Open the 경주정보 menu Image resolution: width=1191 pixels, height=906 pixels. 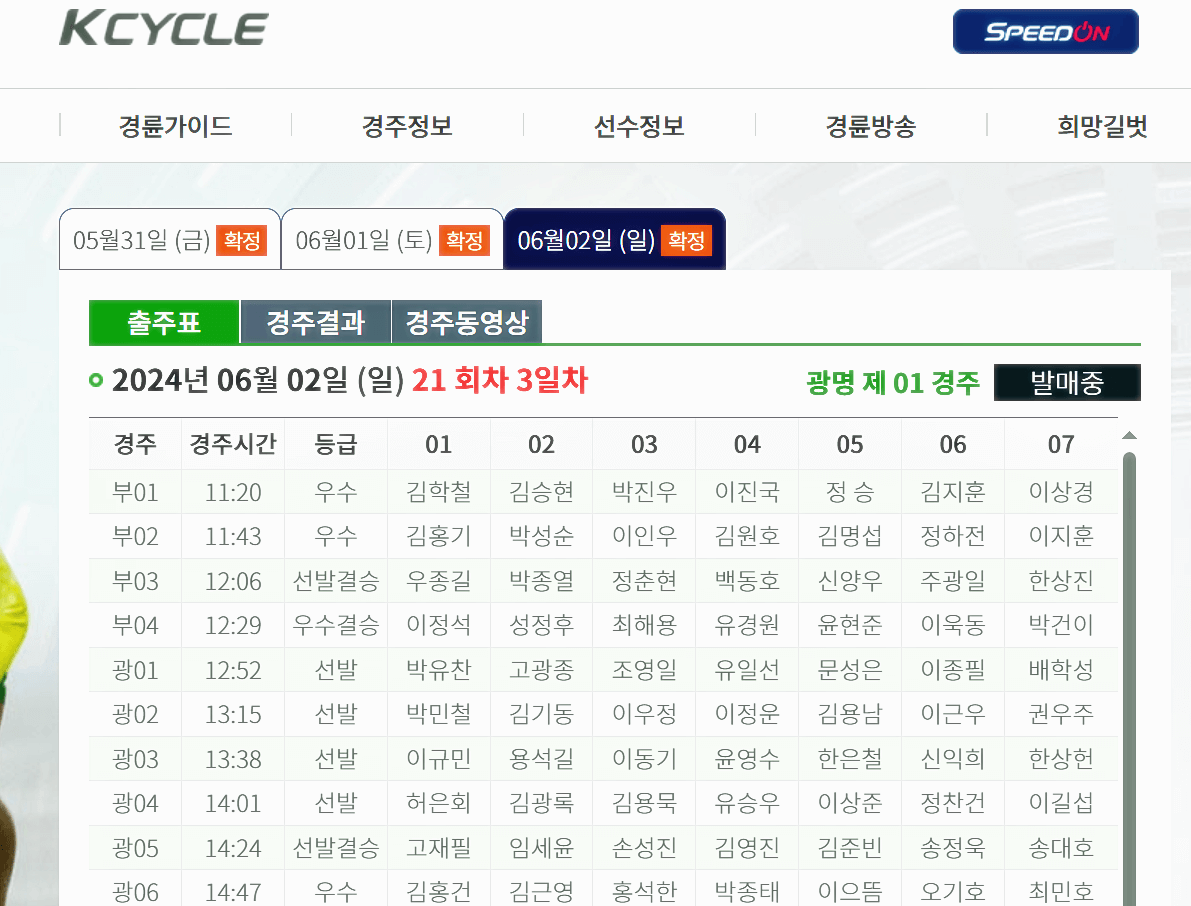coord(407,125)
